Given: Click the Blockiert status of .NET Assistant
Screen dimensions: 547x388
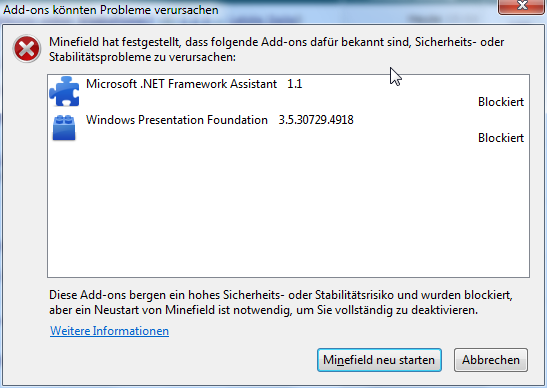Looking at the screenshot, I should 501,102.
